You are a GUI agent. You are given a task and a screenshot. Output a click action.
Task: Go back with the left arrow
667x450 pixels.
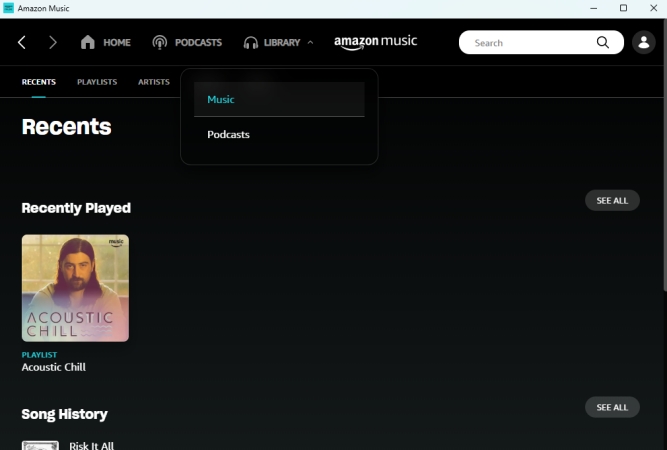[x=22, y=43]
